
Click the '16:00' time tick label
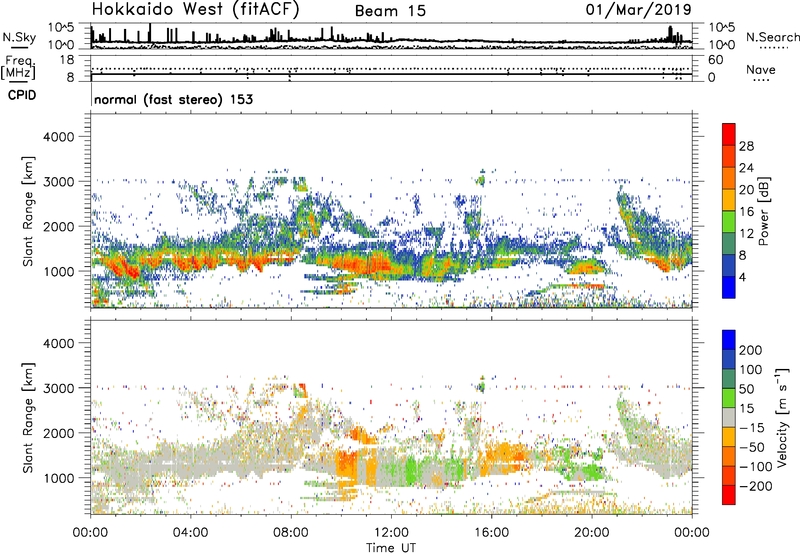tap(491, 533)
